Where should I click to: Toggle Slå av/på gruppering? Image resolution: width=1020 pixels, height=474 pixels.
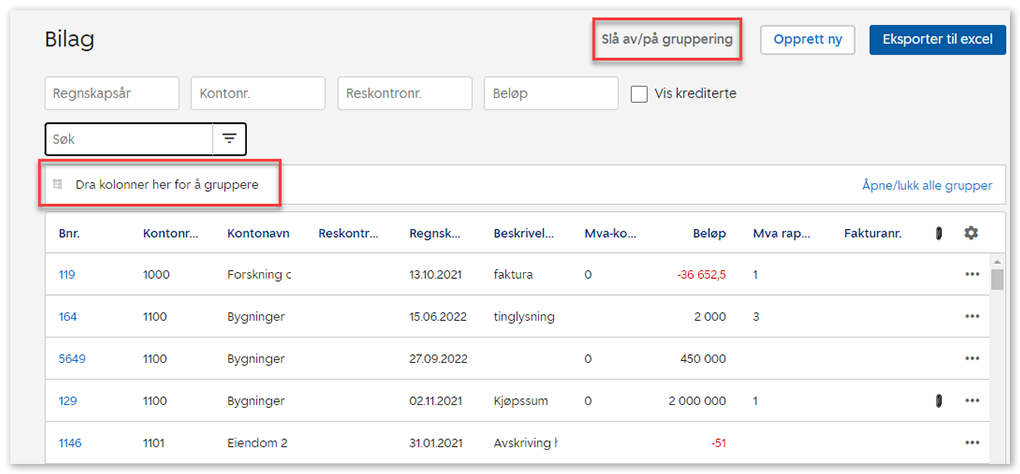coord(666,40)
